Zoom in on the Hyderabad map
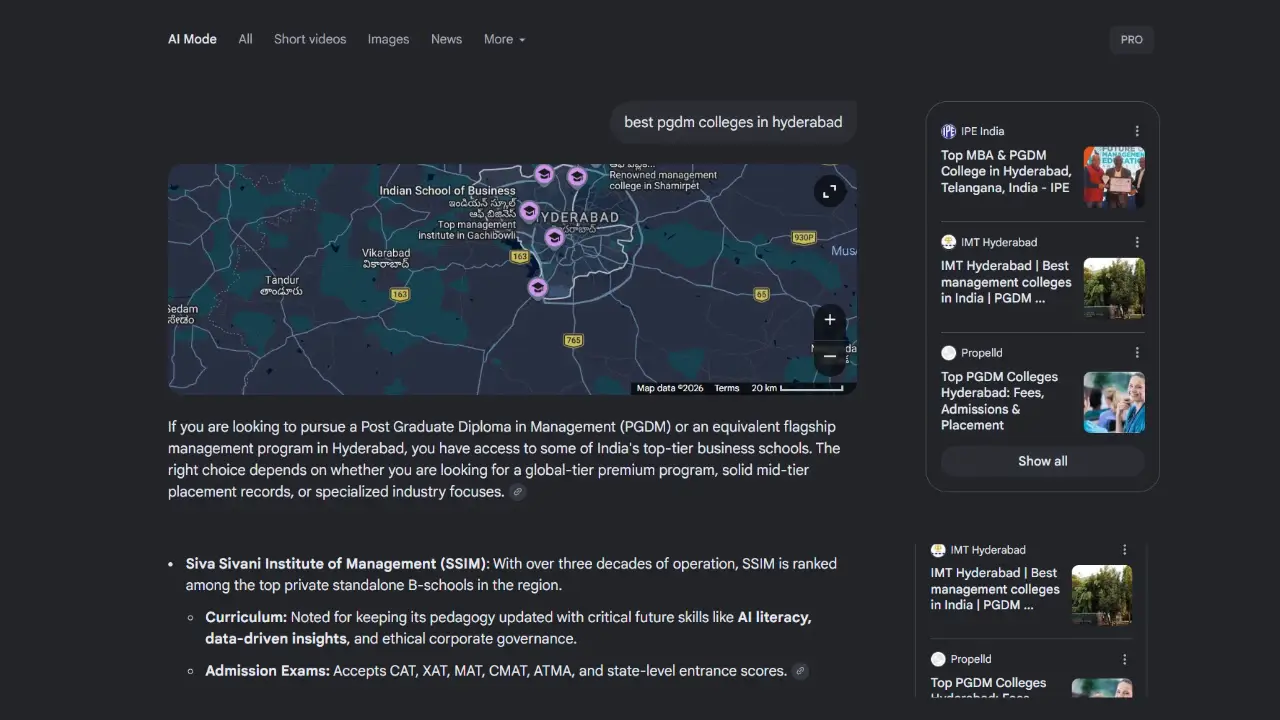1280x720 pixels. click(x=830, y=320)
